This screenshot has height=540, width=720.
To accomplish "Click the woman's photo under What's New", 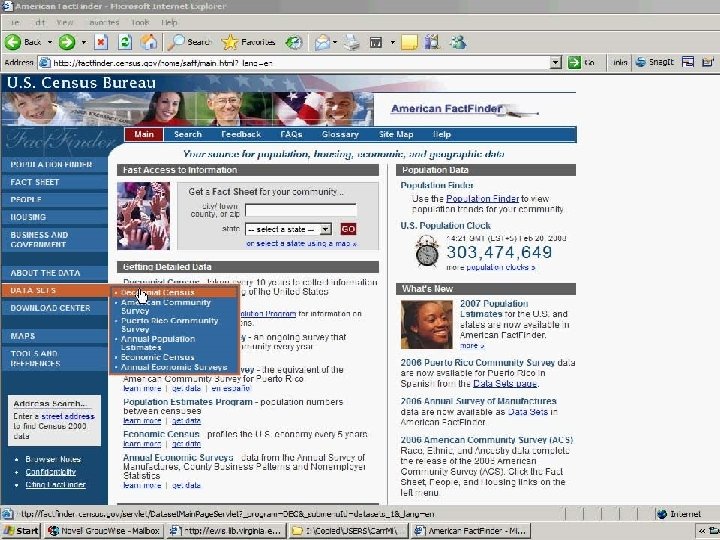I will (x=427, y=325).
